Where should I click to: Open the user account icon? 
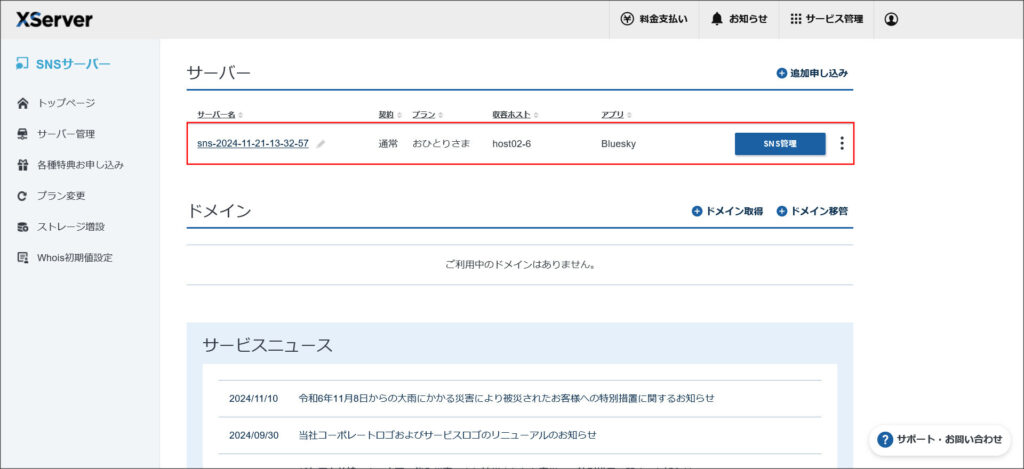891,20
